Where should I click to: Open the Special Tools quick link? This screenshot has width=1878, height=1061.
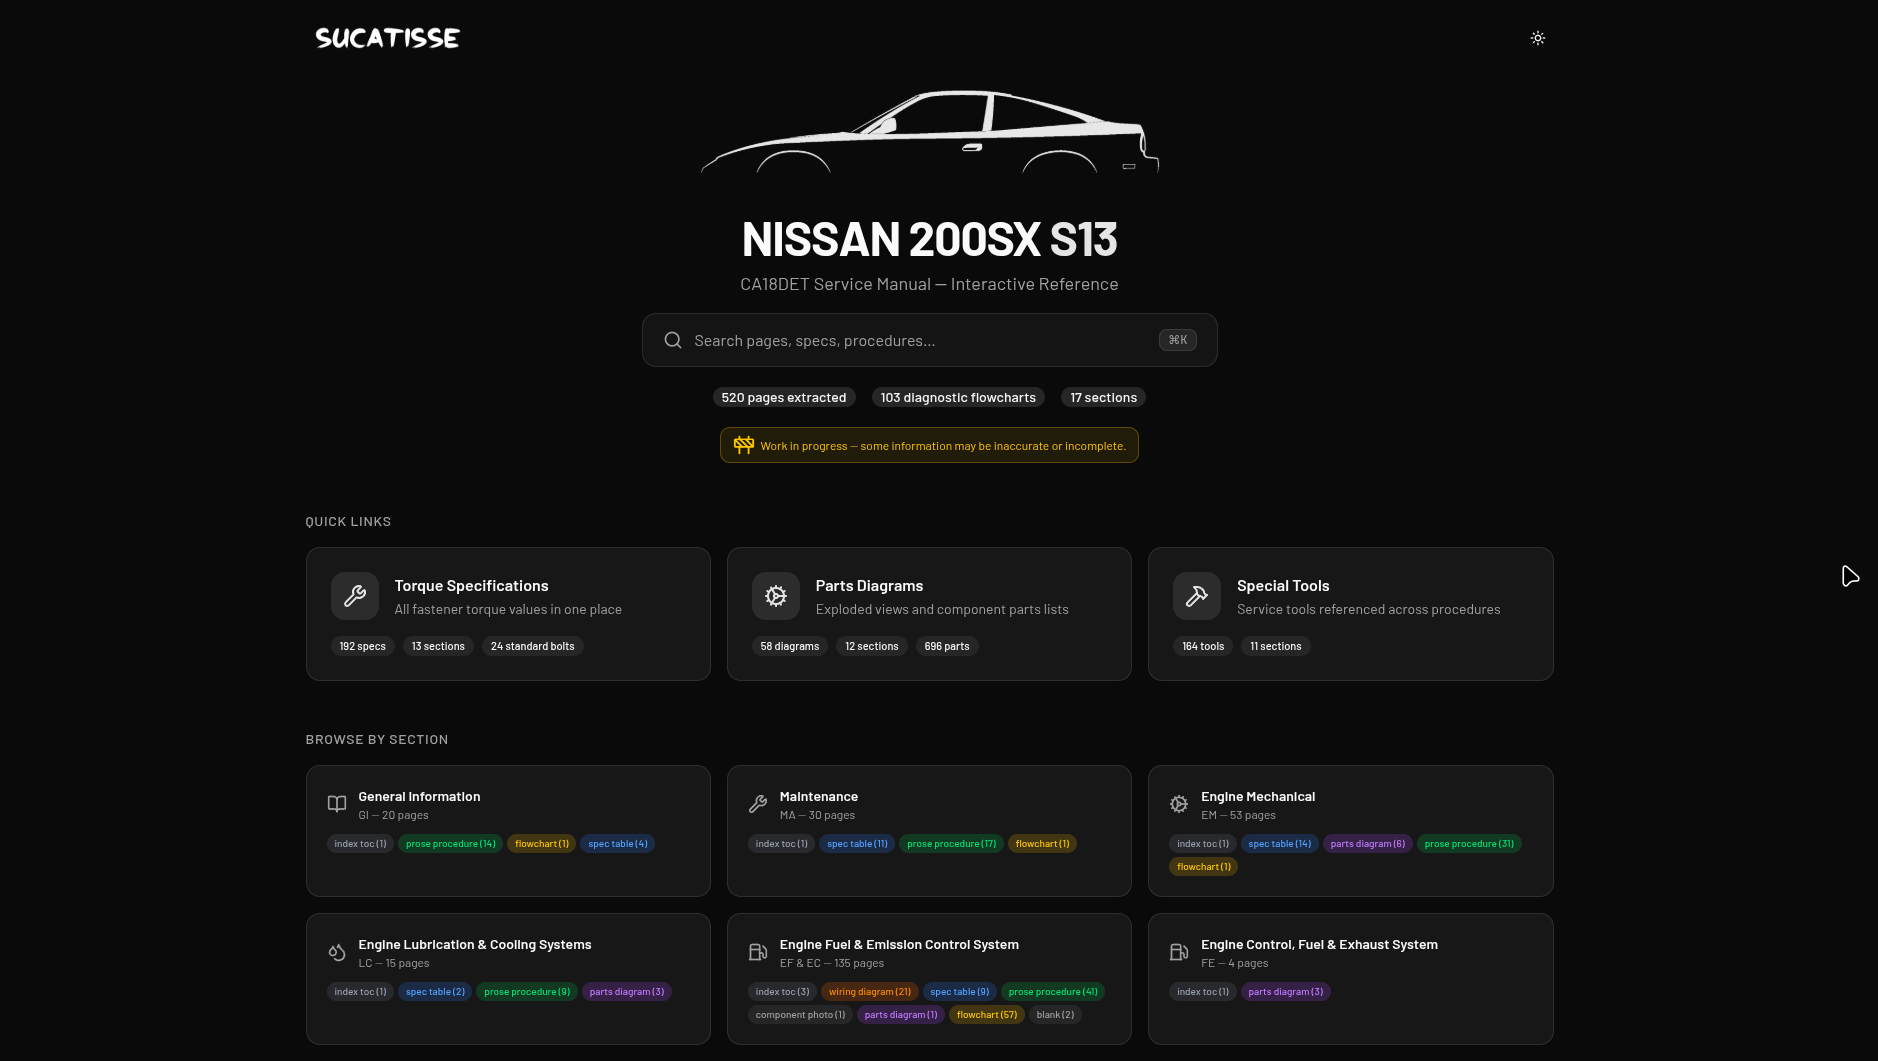(1351, 614)
